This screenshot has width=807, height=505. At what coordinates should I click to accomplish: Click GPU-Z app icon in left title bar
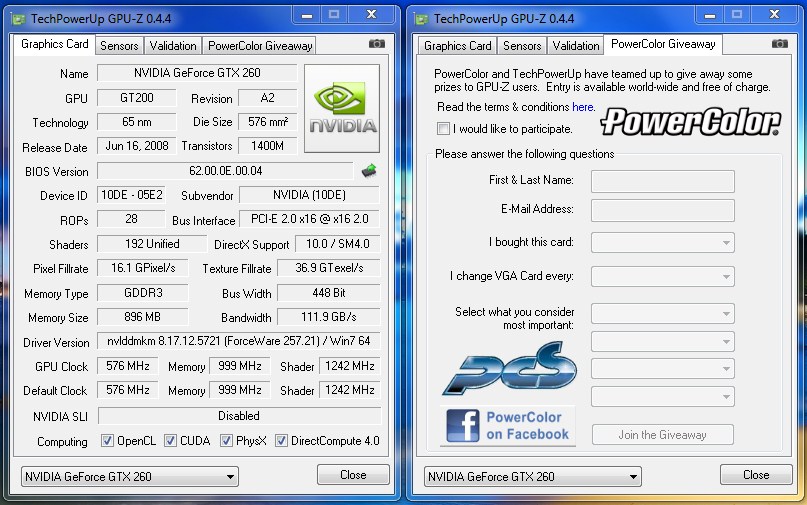pos(19,20)
